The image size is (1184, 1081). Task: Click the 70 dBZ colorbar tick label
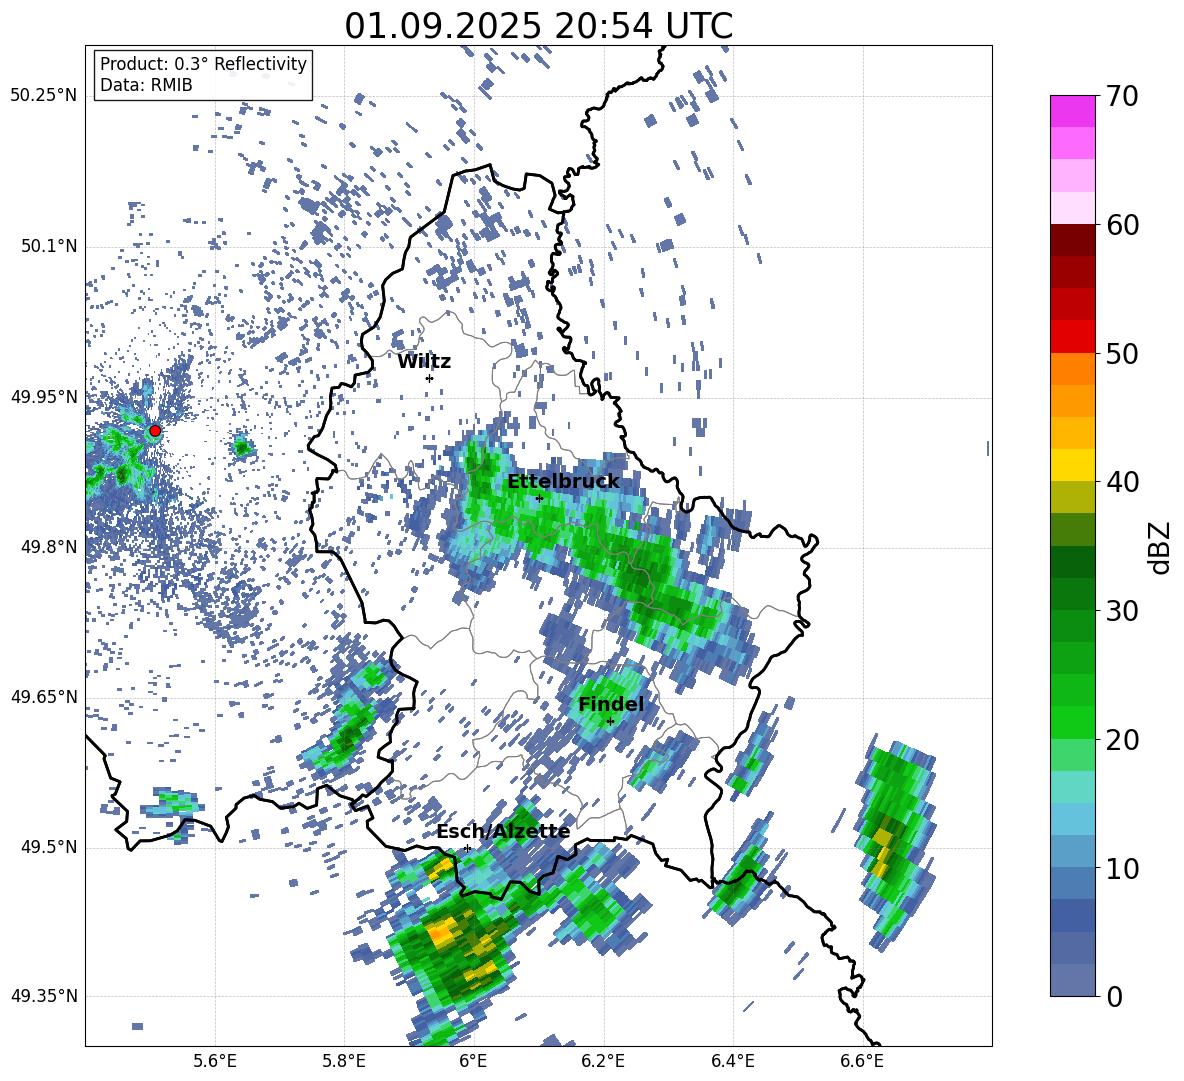[1122, 97]
